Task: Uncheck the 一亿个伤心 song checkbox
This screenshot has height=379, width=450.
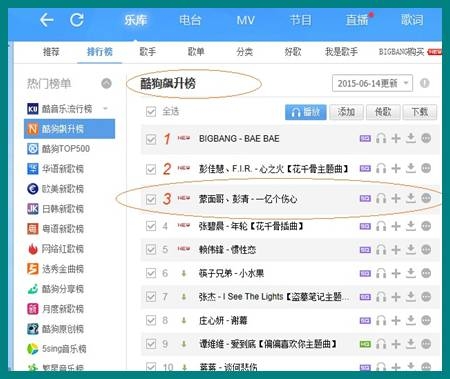Action: pyautogui.click(x=151, y=199)
